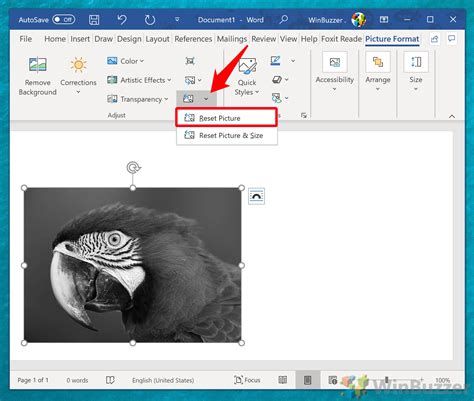Choose the Reset Picture option
474x401 pixels.
tap(226, 118)
